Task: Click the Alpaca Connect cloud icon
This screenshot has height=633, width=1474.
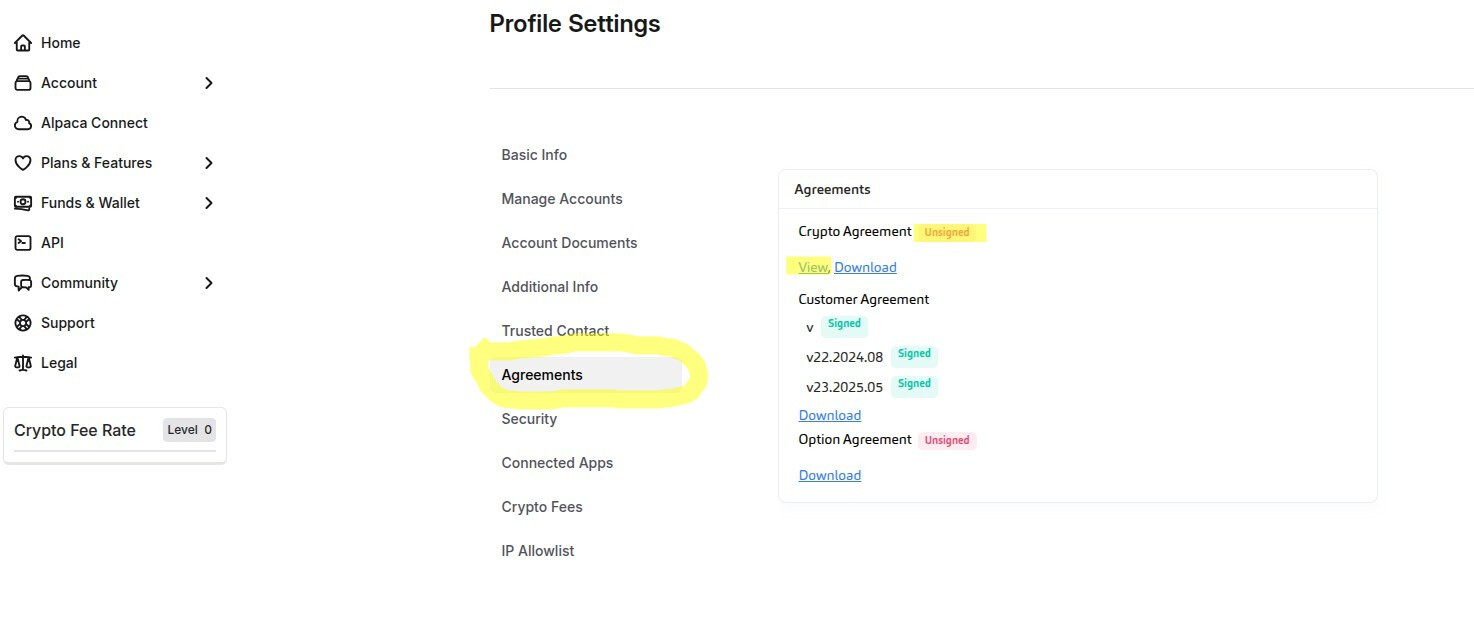Action: click(23, 123)
